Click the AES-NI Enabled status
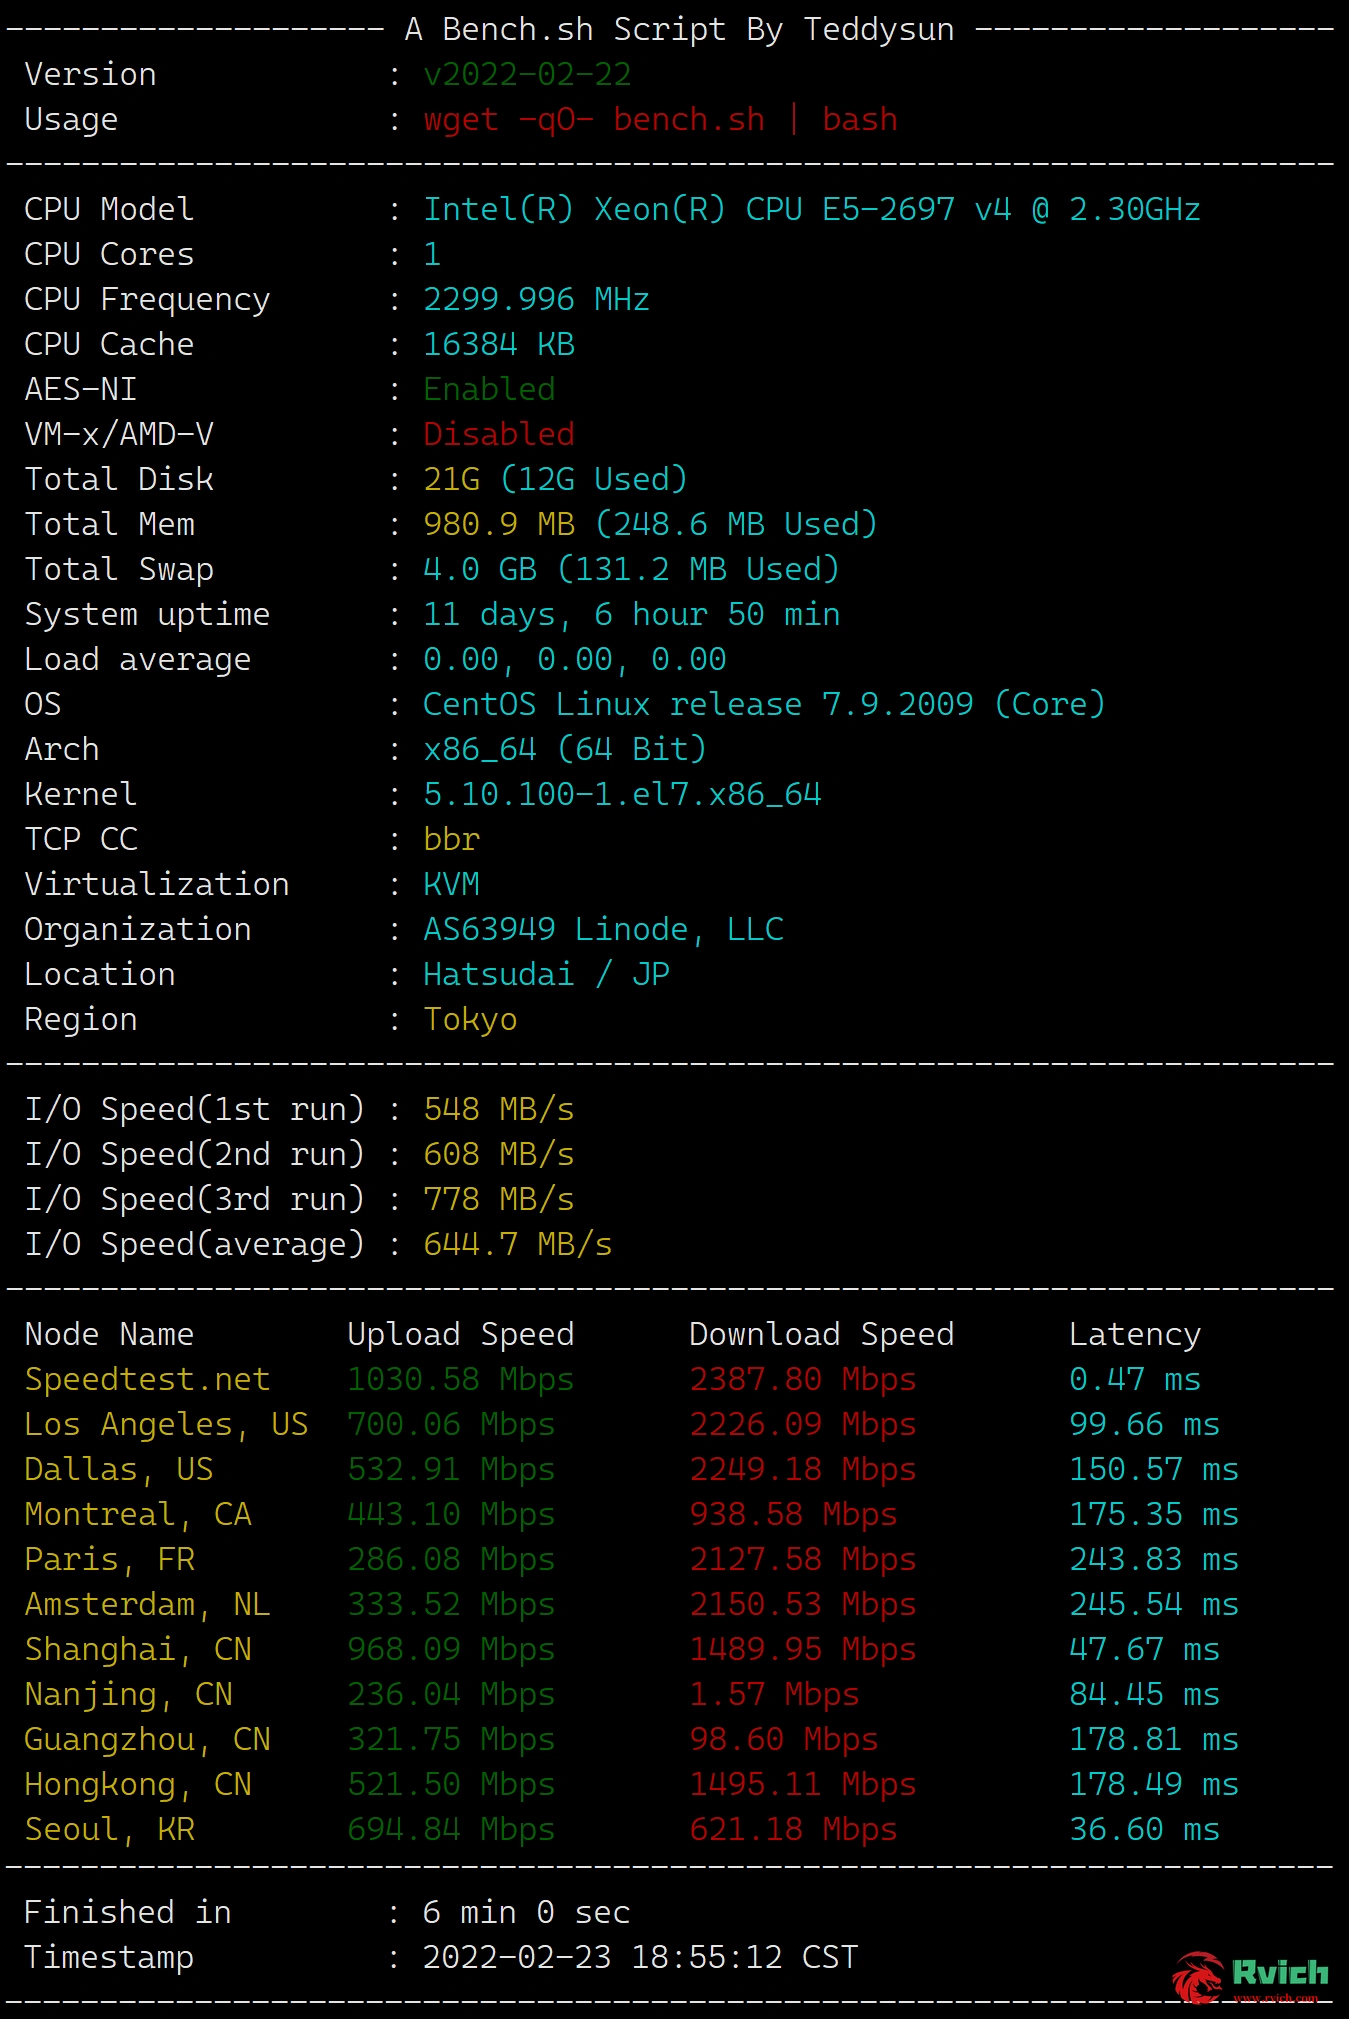The height and width of the screenshot is (2020, 1349). pos(489,389)
